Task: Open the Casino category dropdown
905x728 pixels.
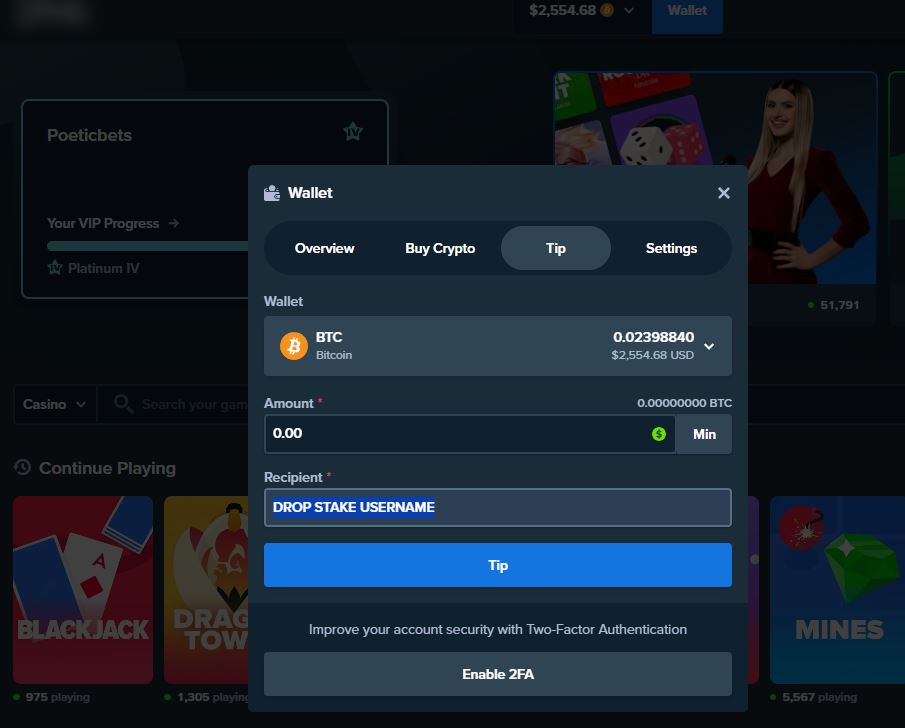Action: coord(55,404)
